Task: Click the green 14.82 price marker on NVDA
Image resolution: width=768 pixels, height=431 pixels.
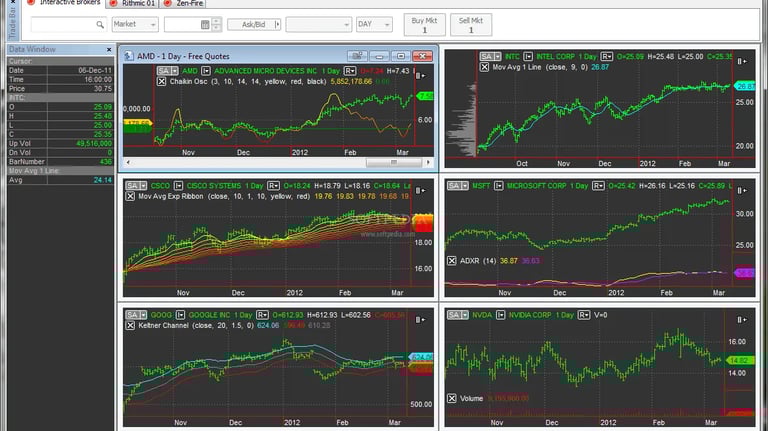Action: pyautogui.click(x=739, y=360)
